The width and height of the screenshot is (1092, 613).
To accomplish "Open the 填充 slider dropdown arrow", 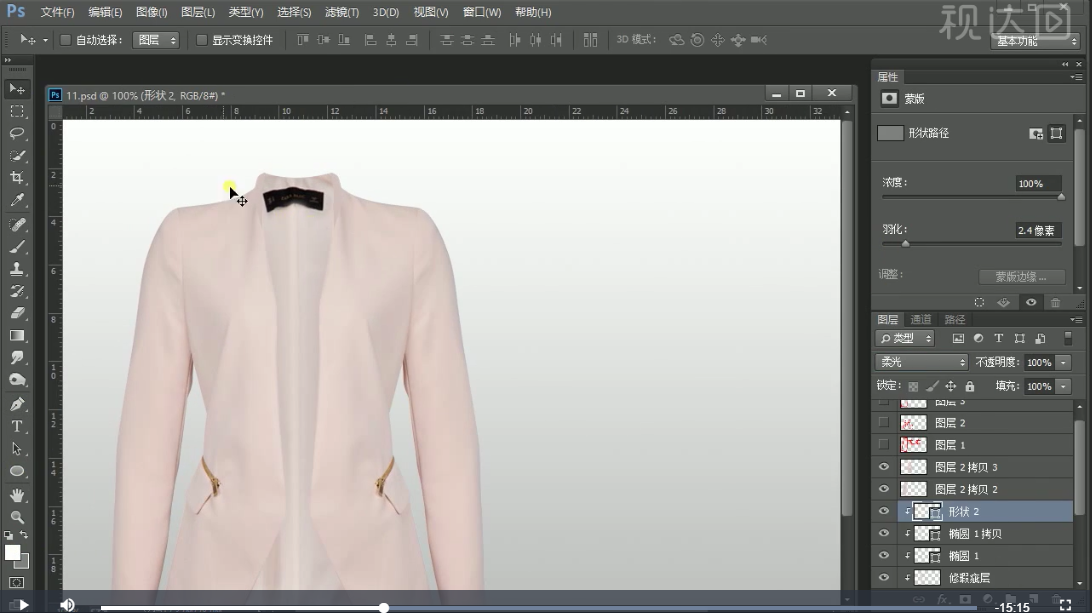I will [x=1063, y=387].
